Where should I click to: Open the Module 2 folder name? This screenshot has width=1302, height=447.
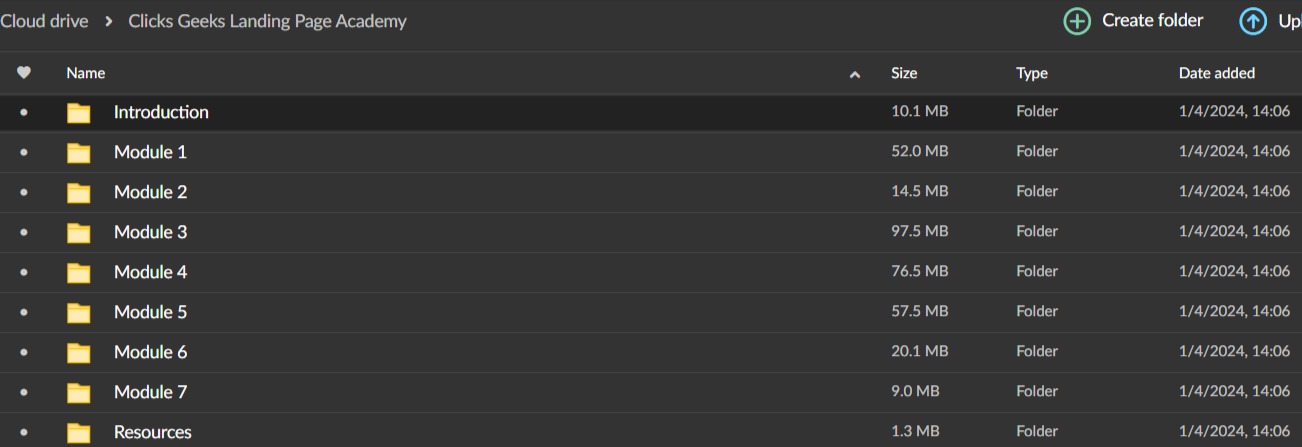(150, 192)
